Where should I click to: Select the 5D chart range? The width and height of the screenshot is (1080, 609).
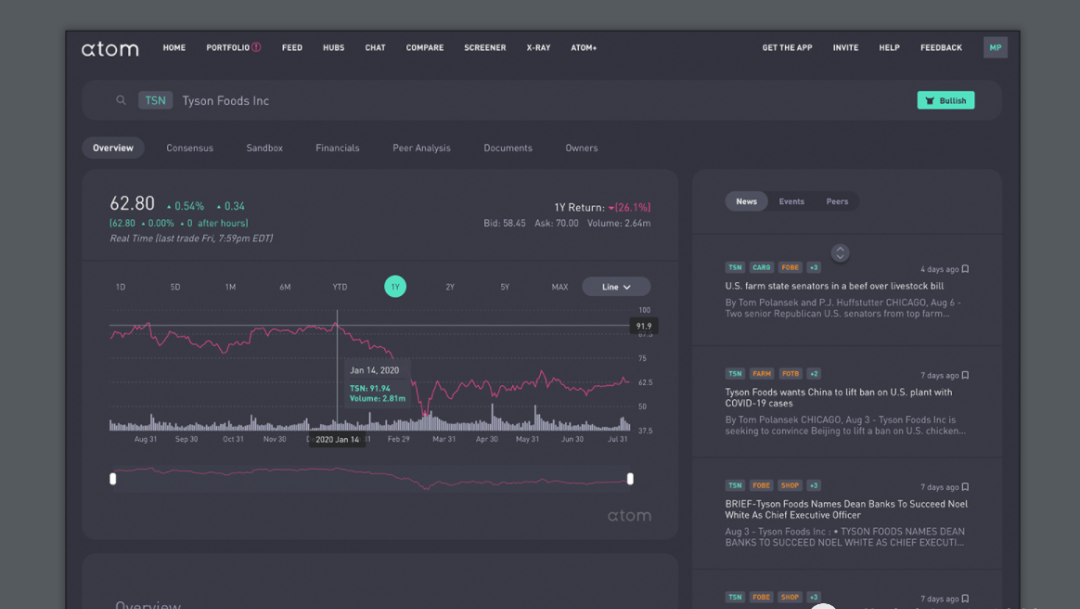click(x=175, y=287)
